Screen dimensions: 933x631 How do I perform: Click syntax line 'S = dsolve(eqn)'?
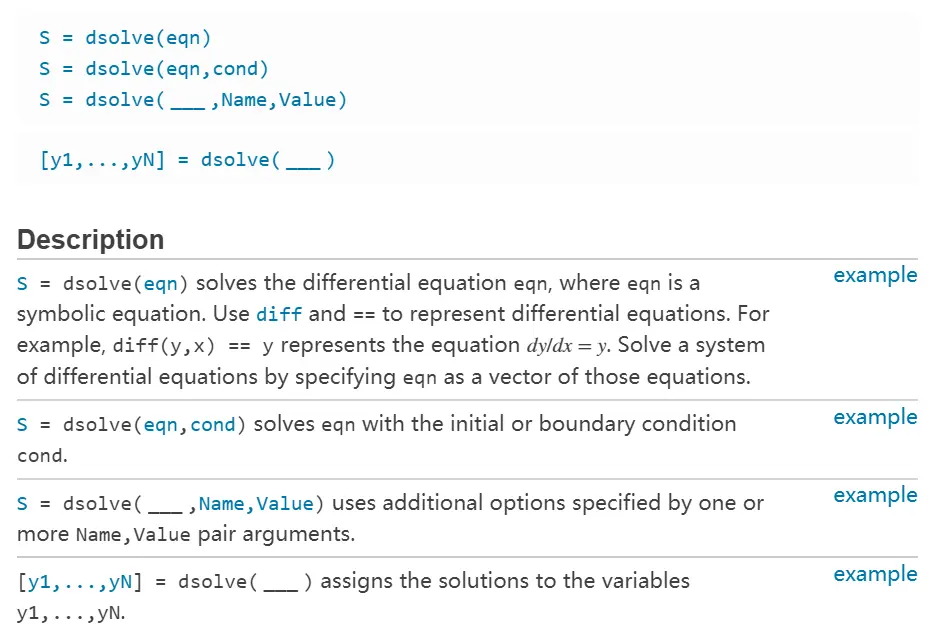[125, 38]
